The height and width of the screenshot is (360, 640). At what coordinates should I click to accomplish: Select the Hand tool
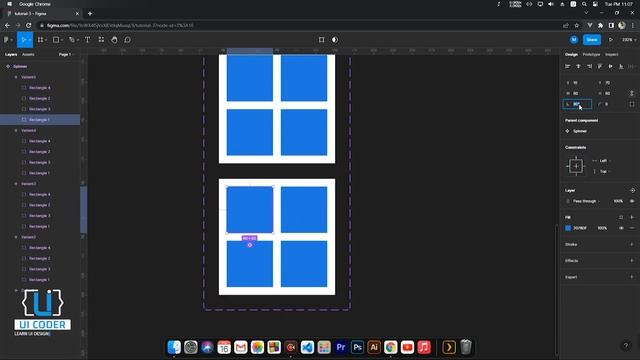click(114, 40)
